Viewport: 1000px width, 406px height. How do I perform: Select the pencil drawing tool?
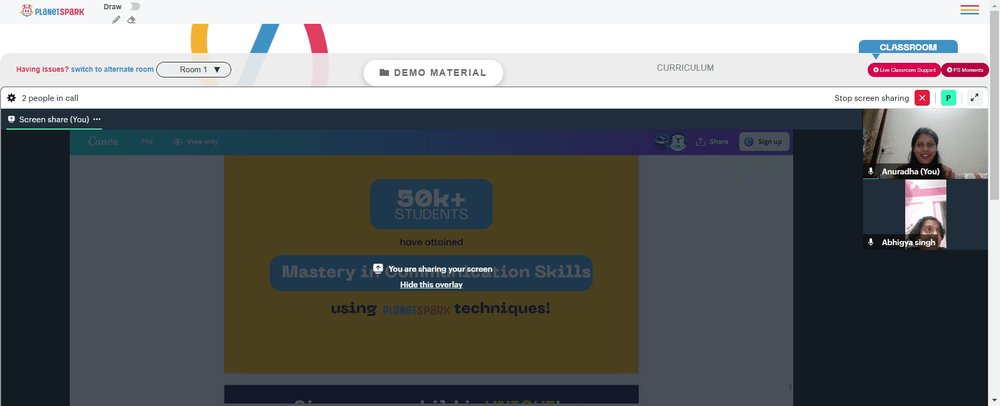click(x=115, y=20)
